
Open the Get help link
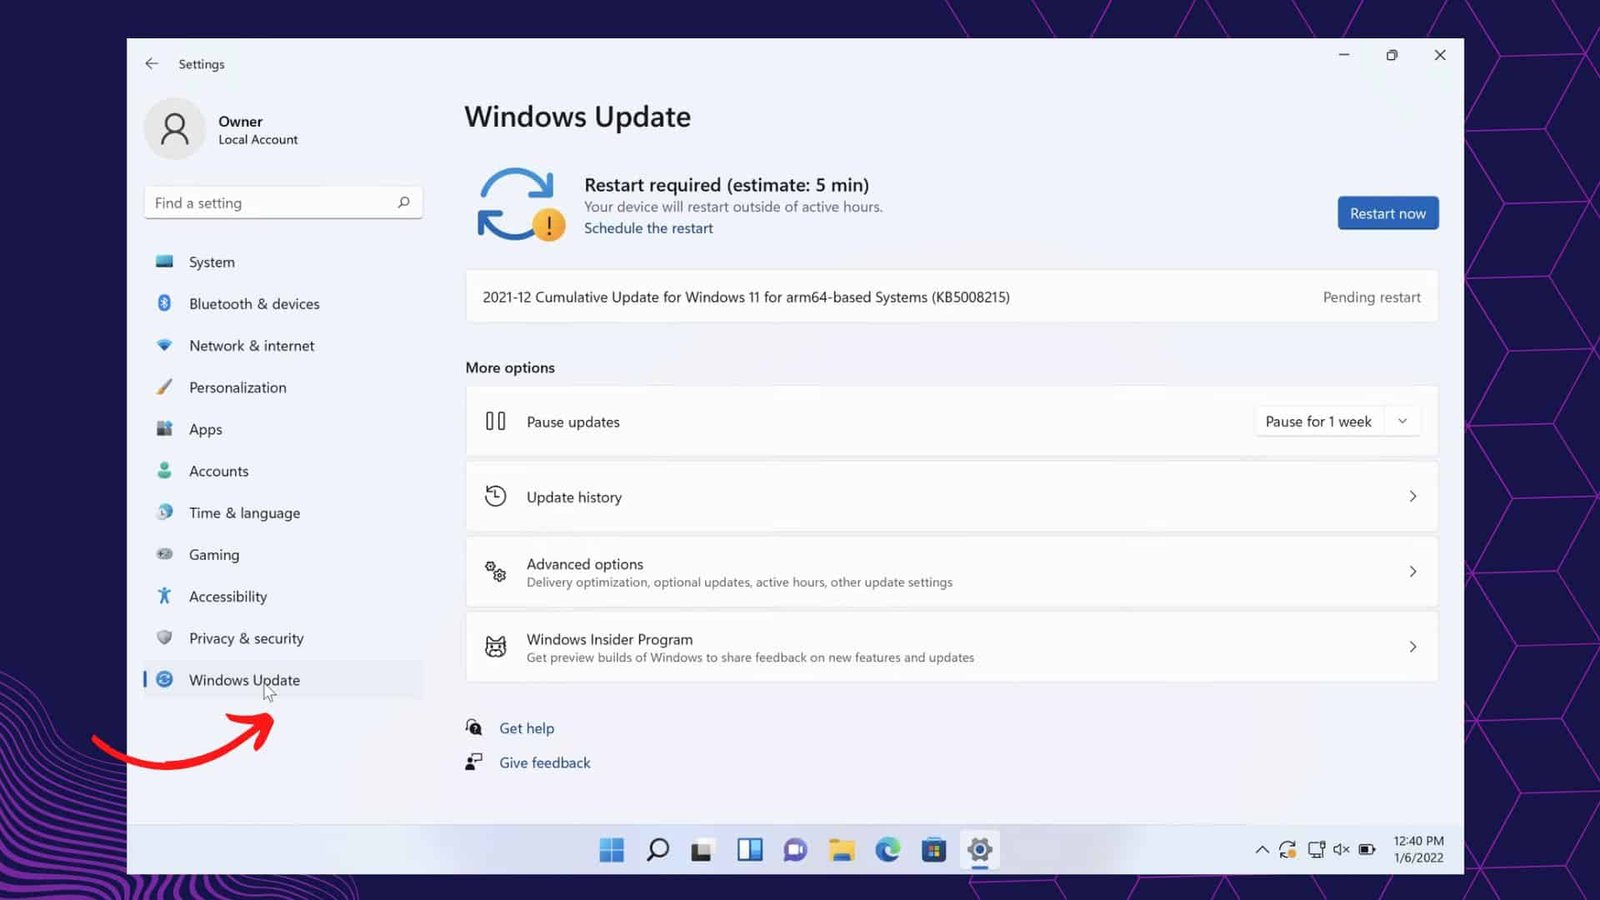[527, 728]
